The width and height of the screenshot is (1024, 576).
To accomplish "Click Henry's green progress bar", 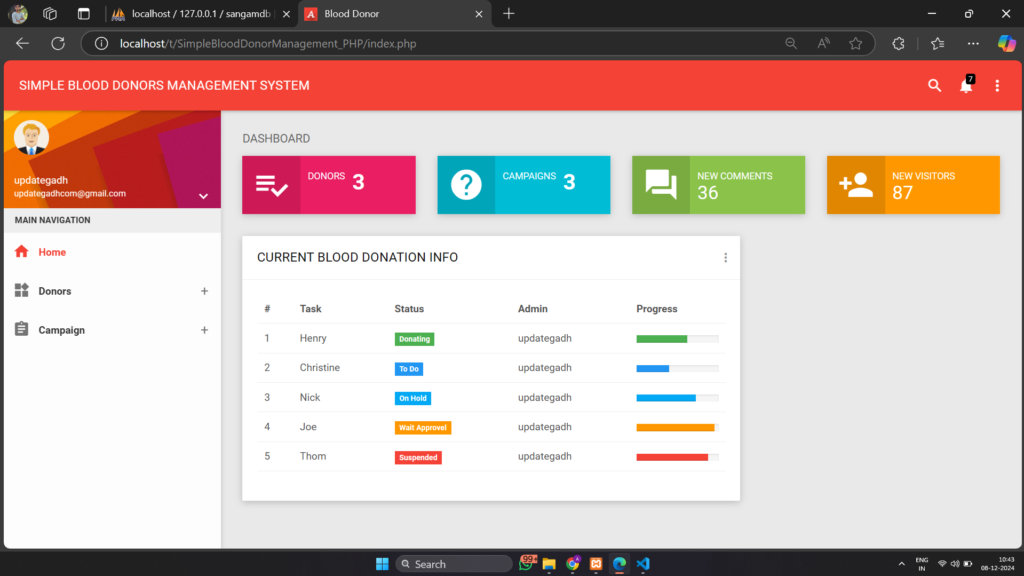I will click(x=662, y=339).
